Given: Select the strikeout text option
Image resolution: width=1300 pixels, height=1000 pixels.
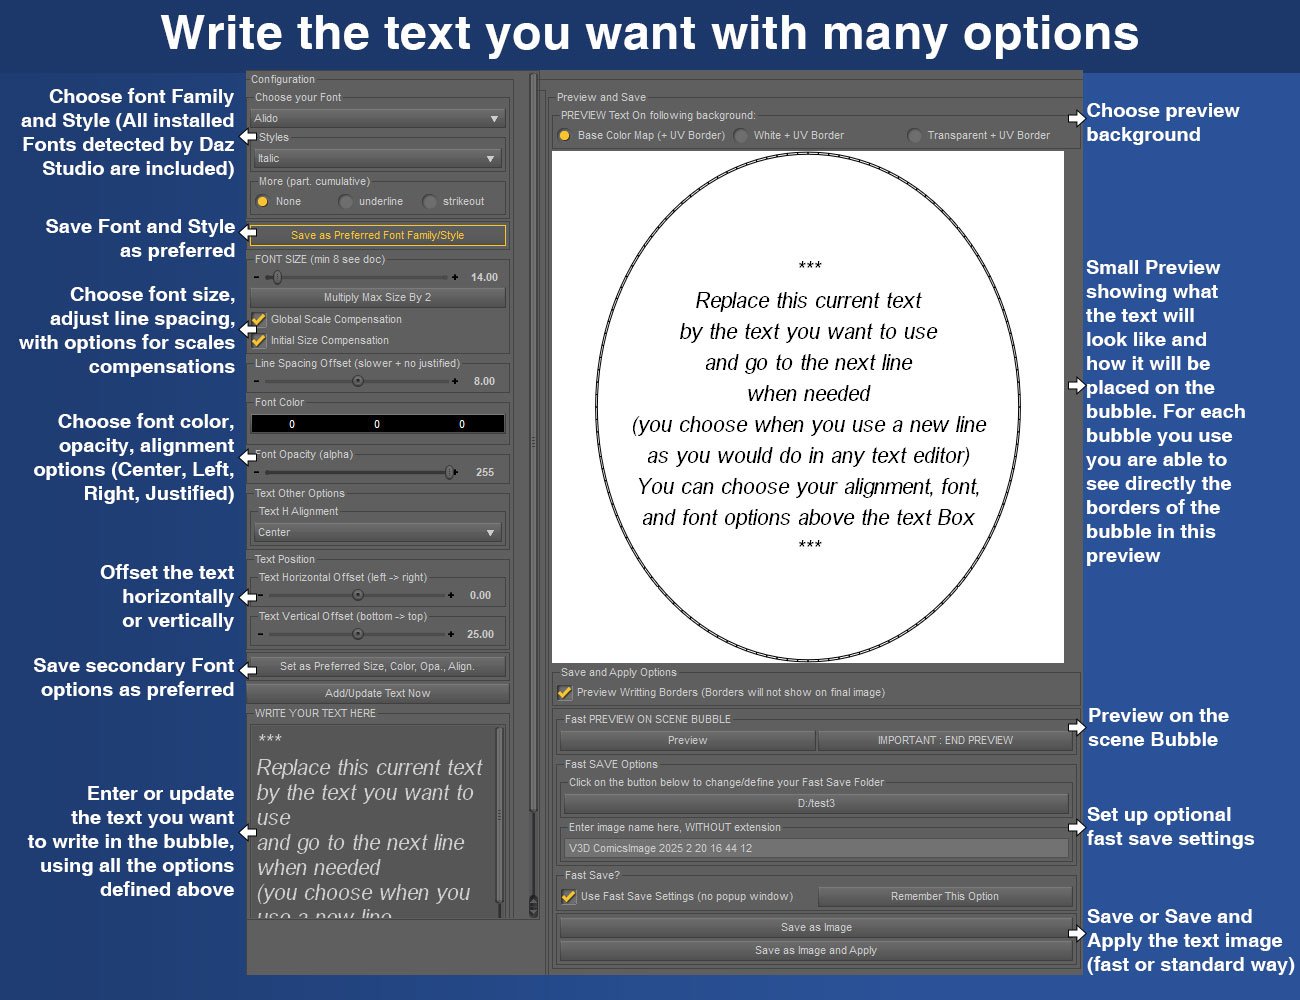Looking at the screenshot, I should point(428,201).
